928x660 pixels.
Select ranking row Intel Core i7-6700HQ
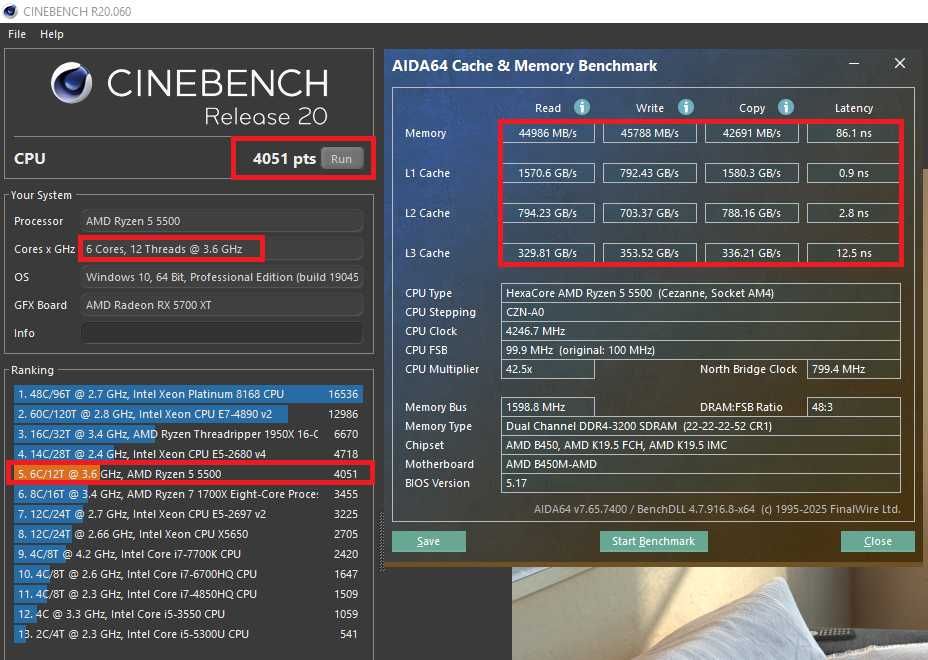tap(188, 574)
